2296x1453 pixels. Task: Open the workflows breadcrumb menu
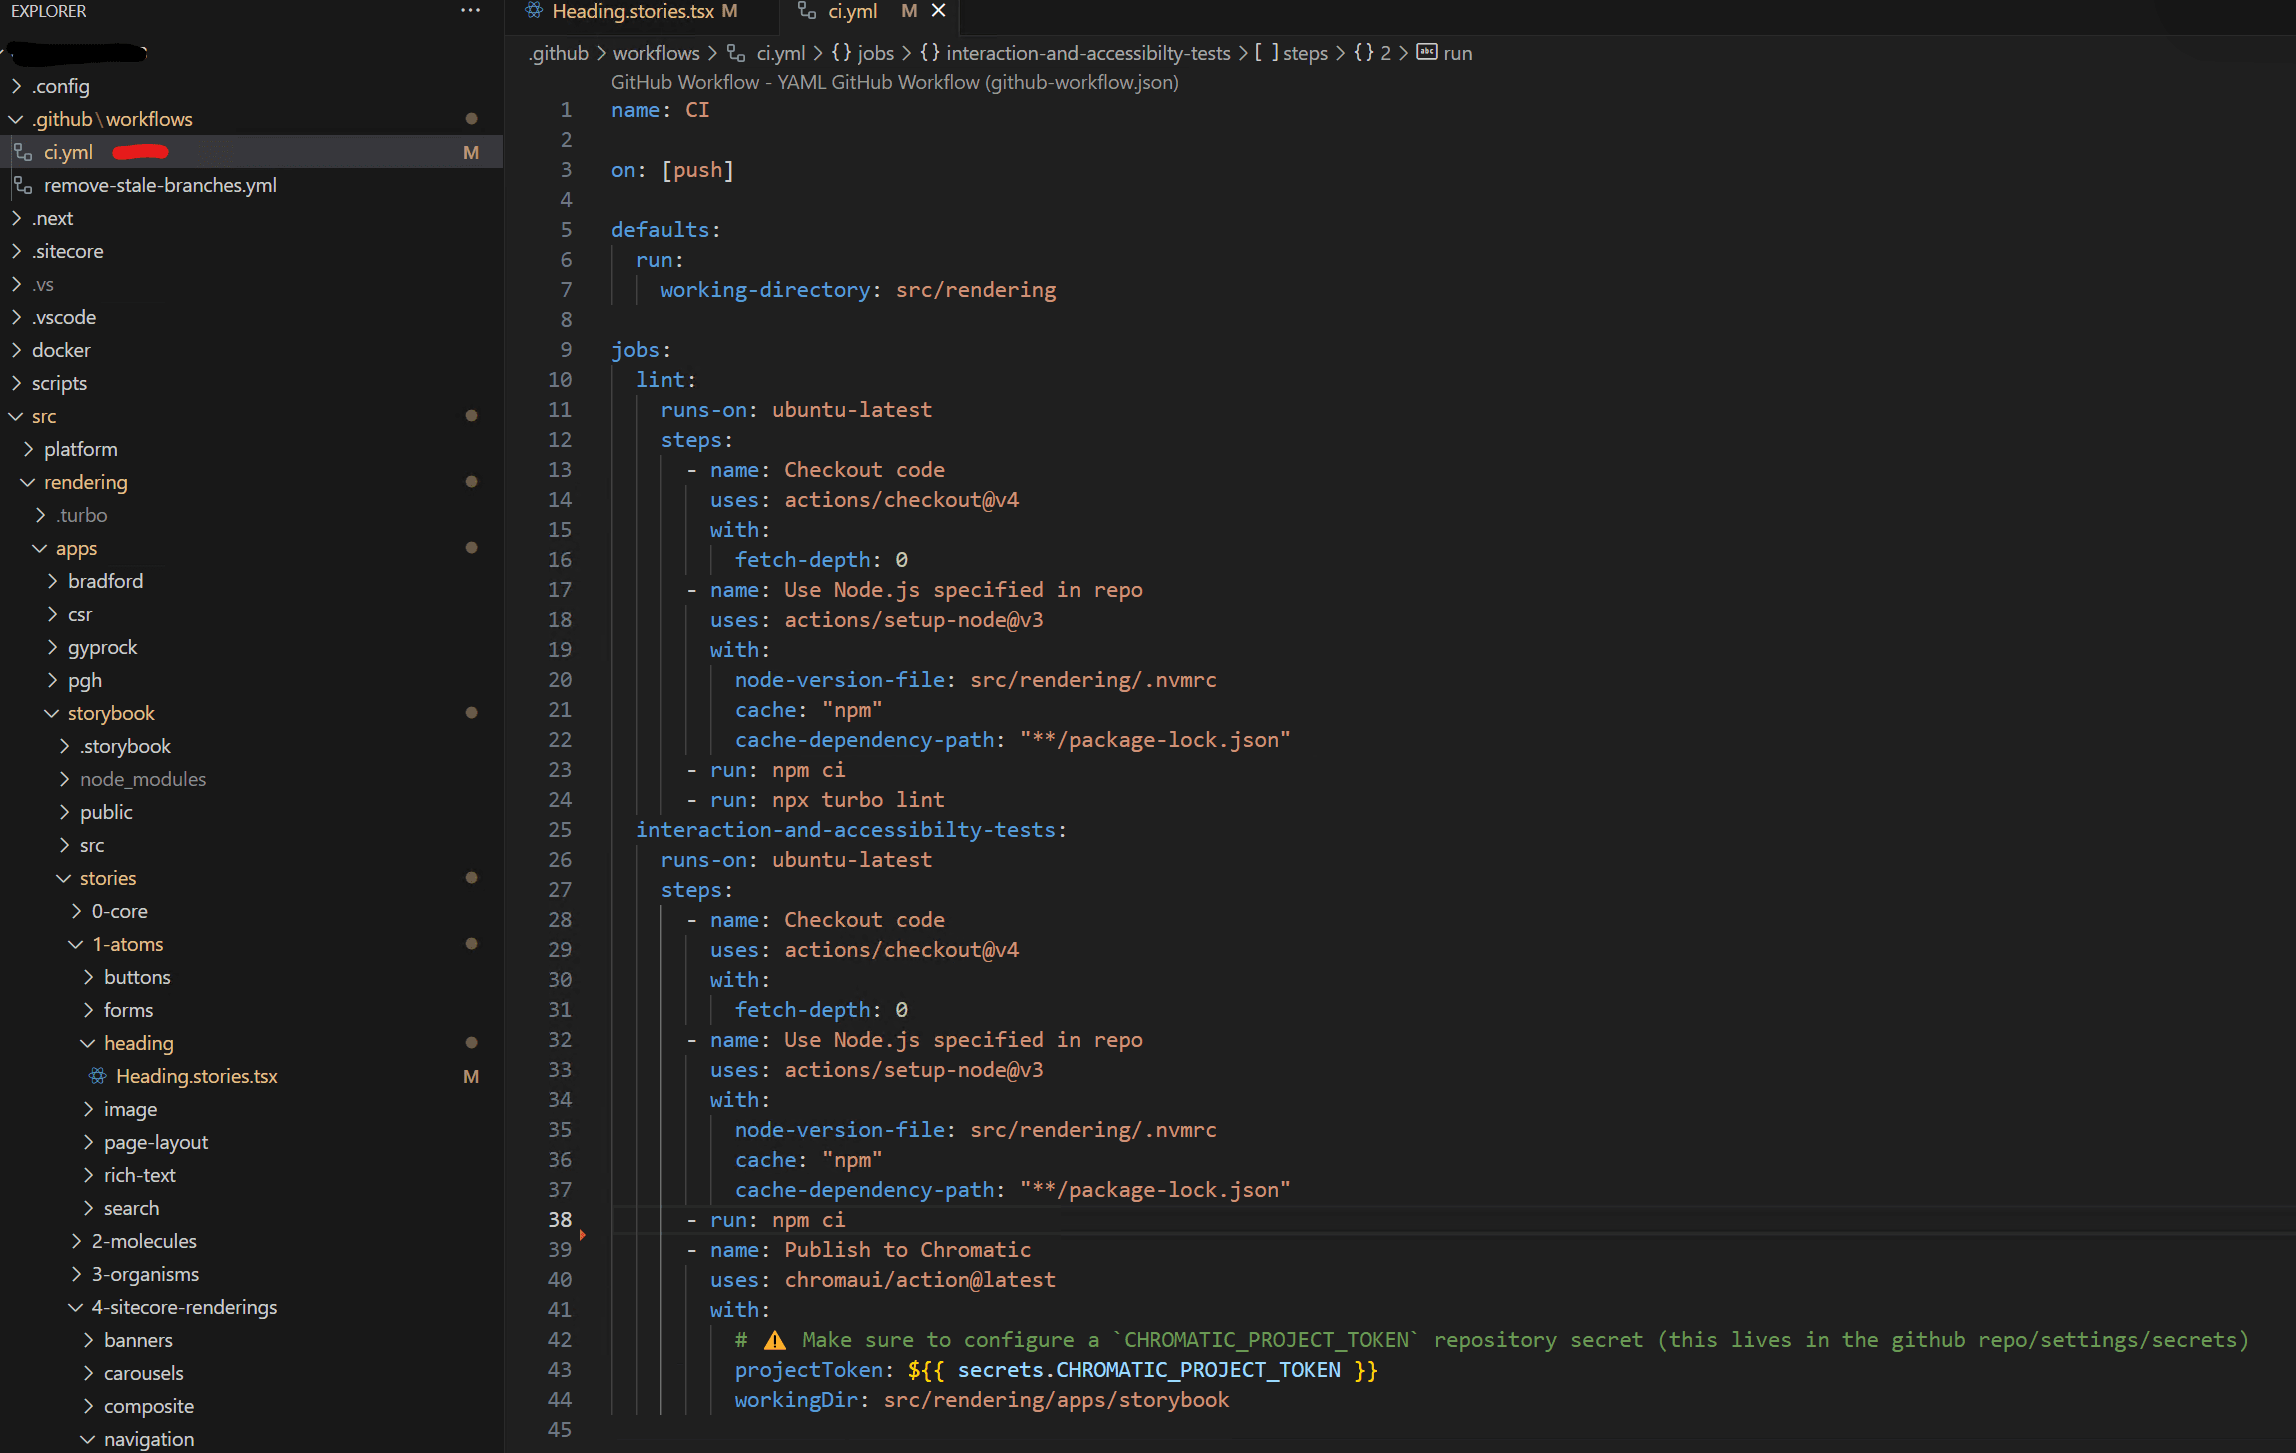tap(656, 52)
